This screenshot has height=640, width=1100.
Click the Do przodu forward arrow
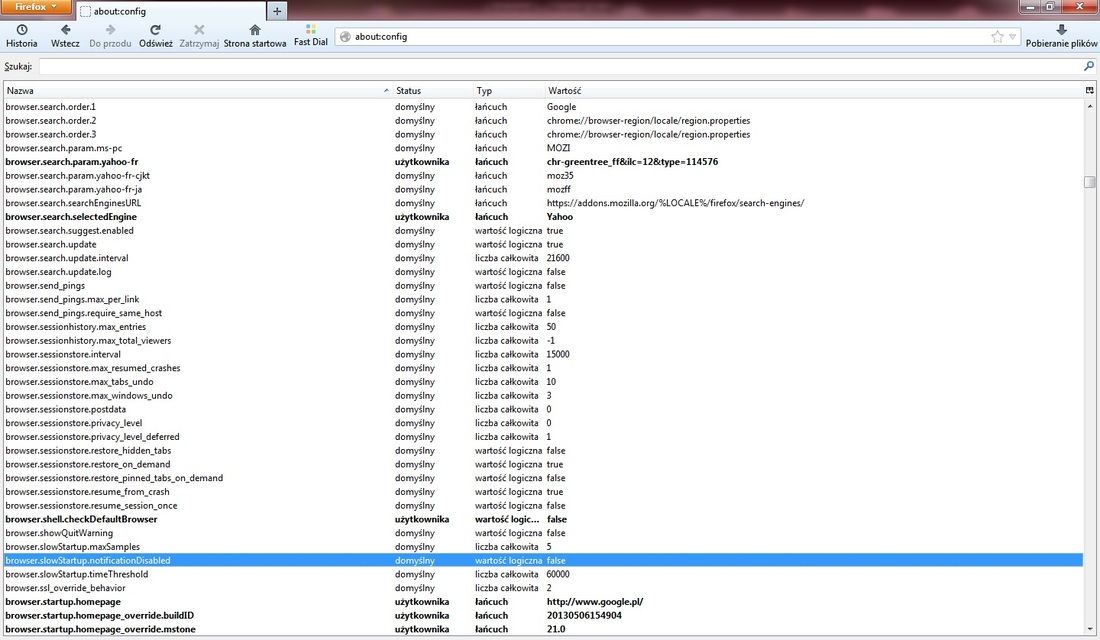pyautogui.click(x=110, y=36)
